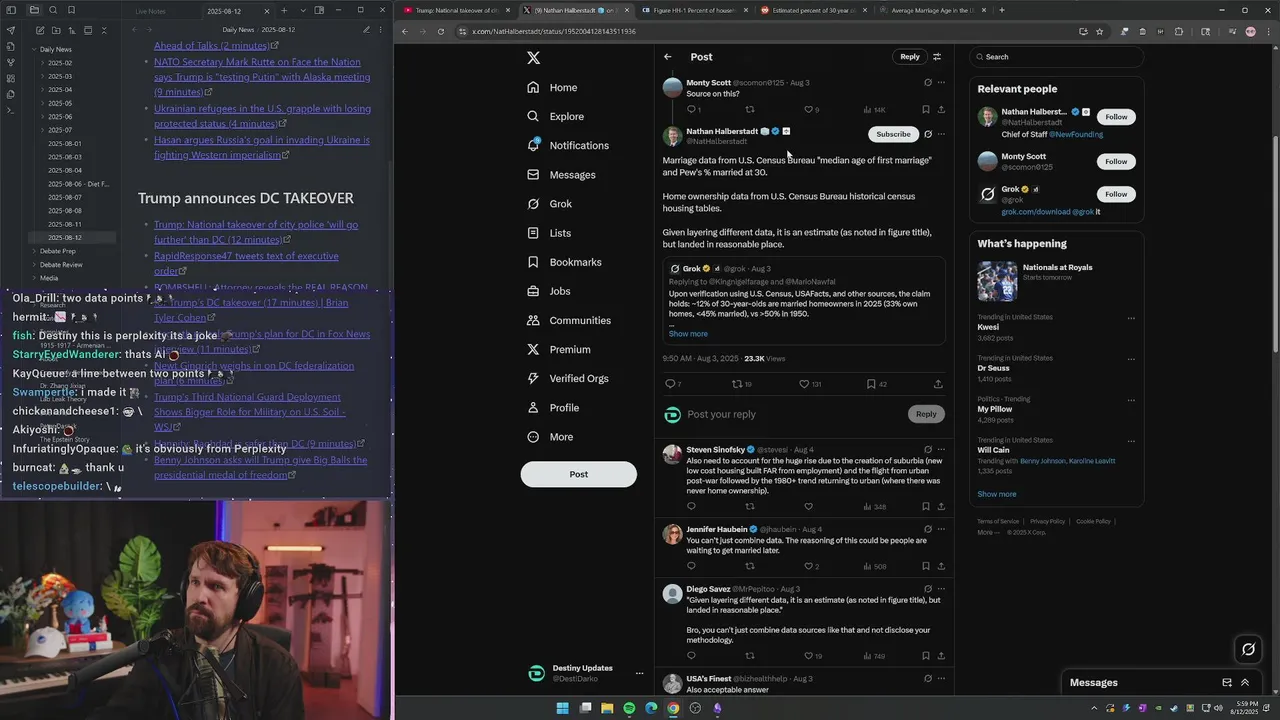Click the Reply button in post header

tap(909, 57)
